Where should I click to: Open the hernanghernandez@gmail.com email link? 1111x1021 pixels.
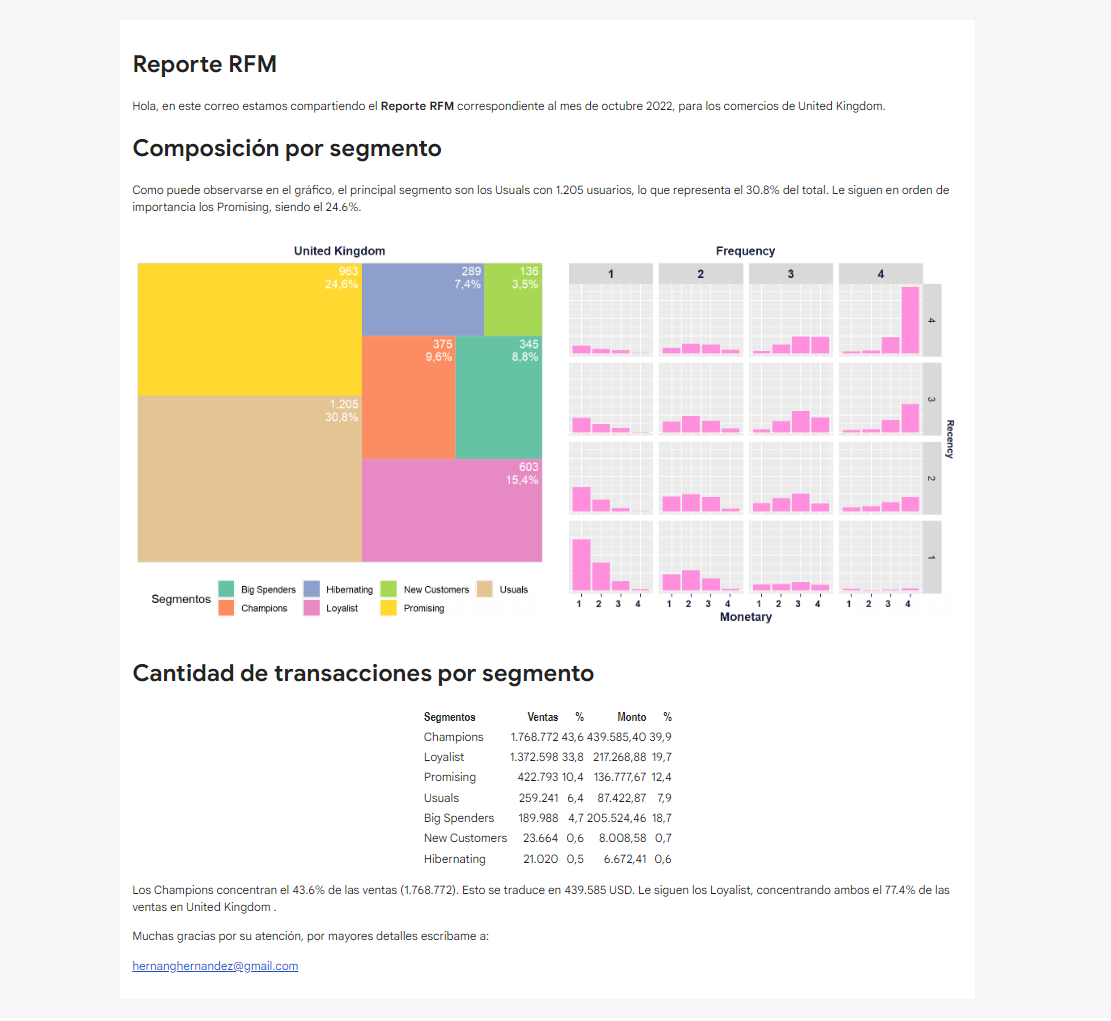[215, 966]
